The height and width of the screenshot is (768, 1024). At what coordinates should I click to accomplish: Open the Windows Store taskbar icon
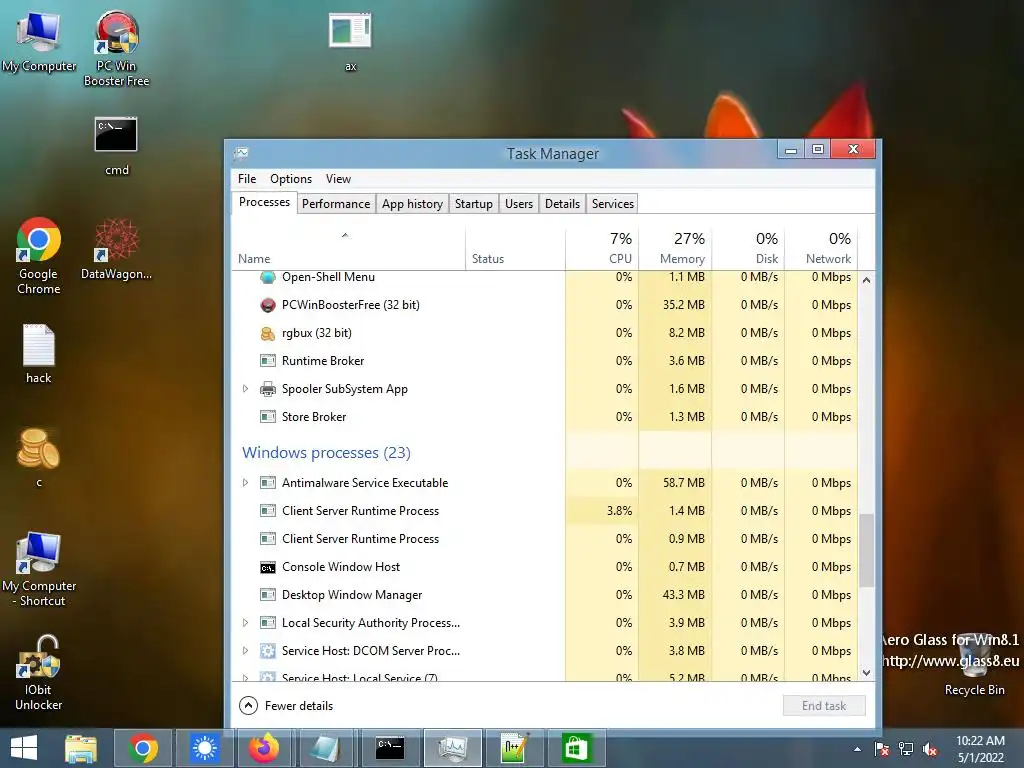pos(575,748)
